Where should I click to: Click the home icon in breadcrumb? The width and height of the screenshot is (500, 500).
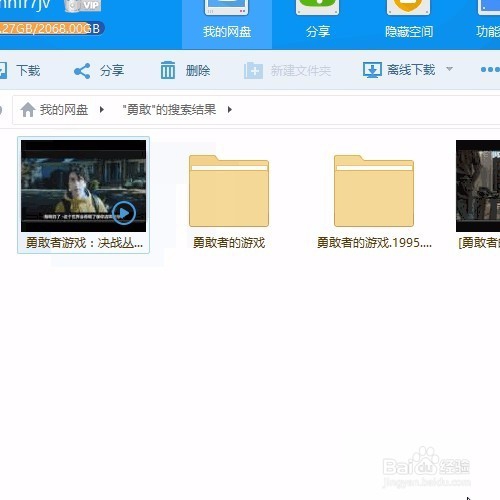28,110
